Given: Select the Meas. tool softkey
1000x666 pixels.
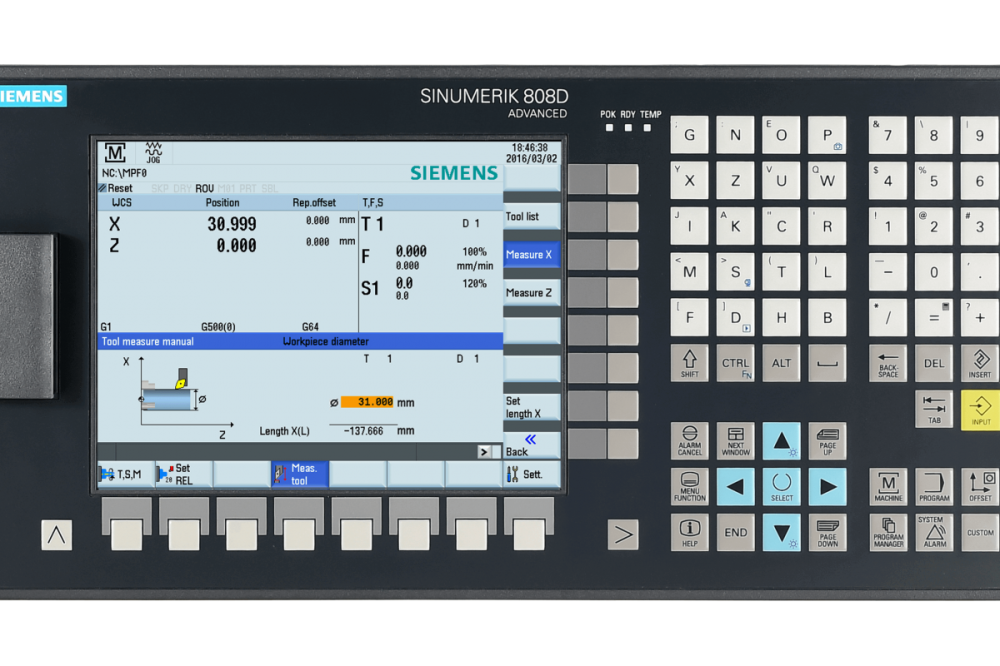Looking at the screenshot, I should (x=300, y=474).
